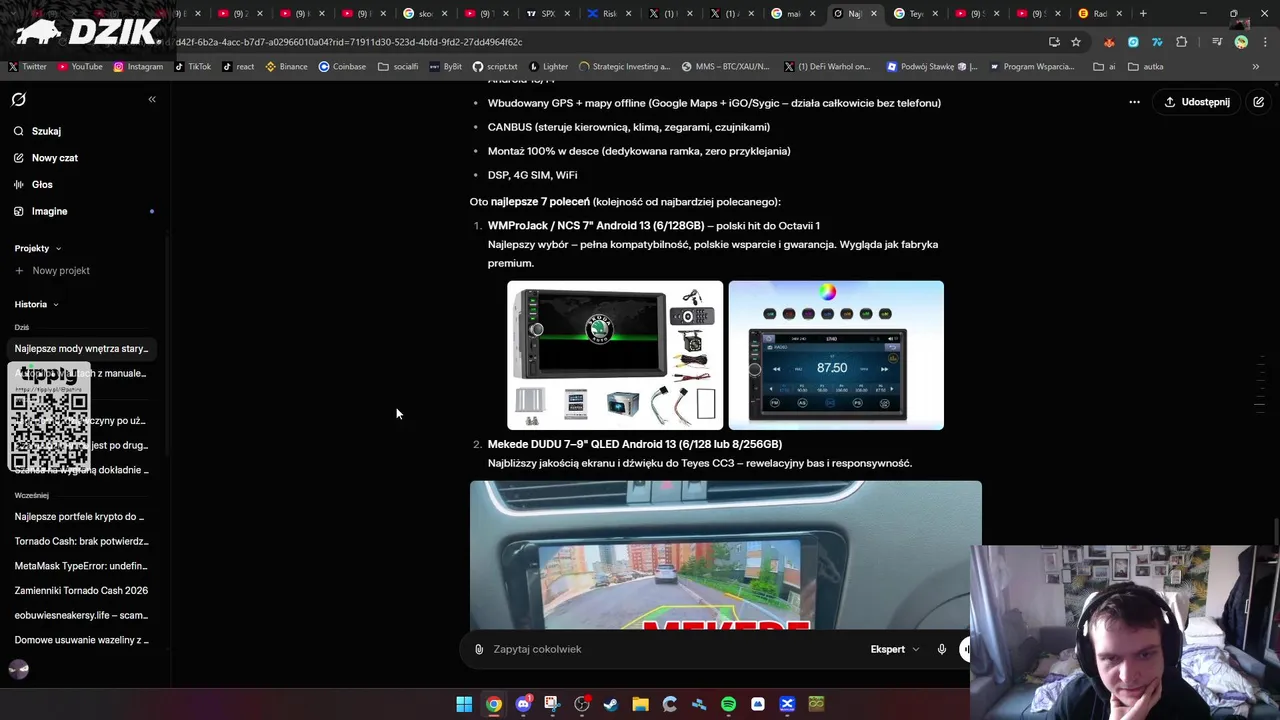1280x720 pixels.
Task: Open chat 'eobuwiesneakersy.life – scam...'
Action: (x=82, y=615)
